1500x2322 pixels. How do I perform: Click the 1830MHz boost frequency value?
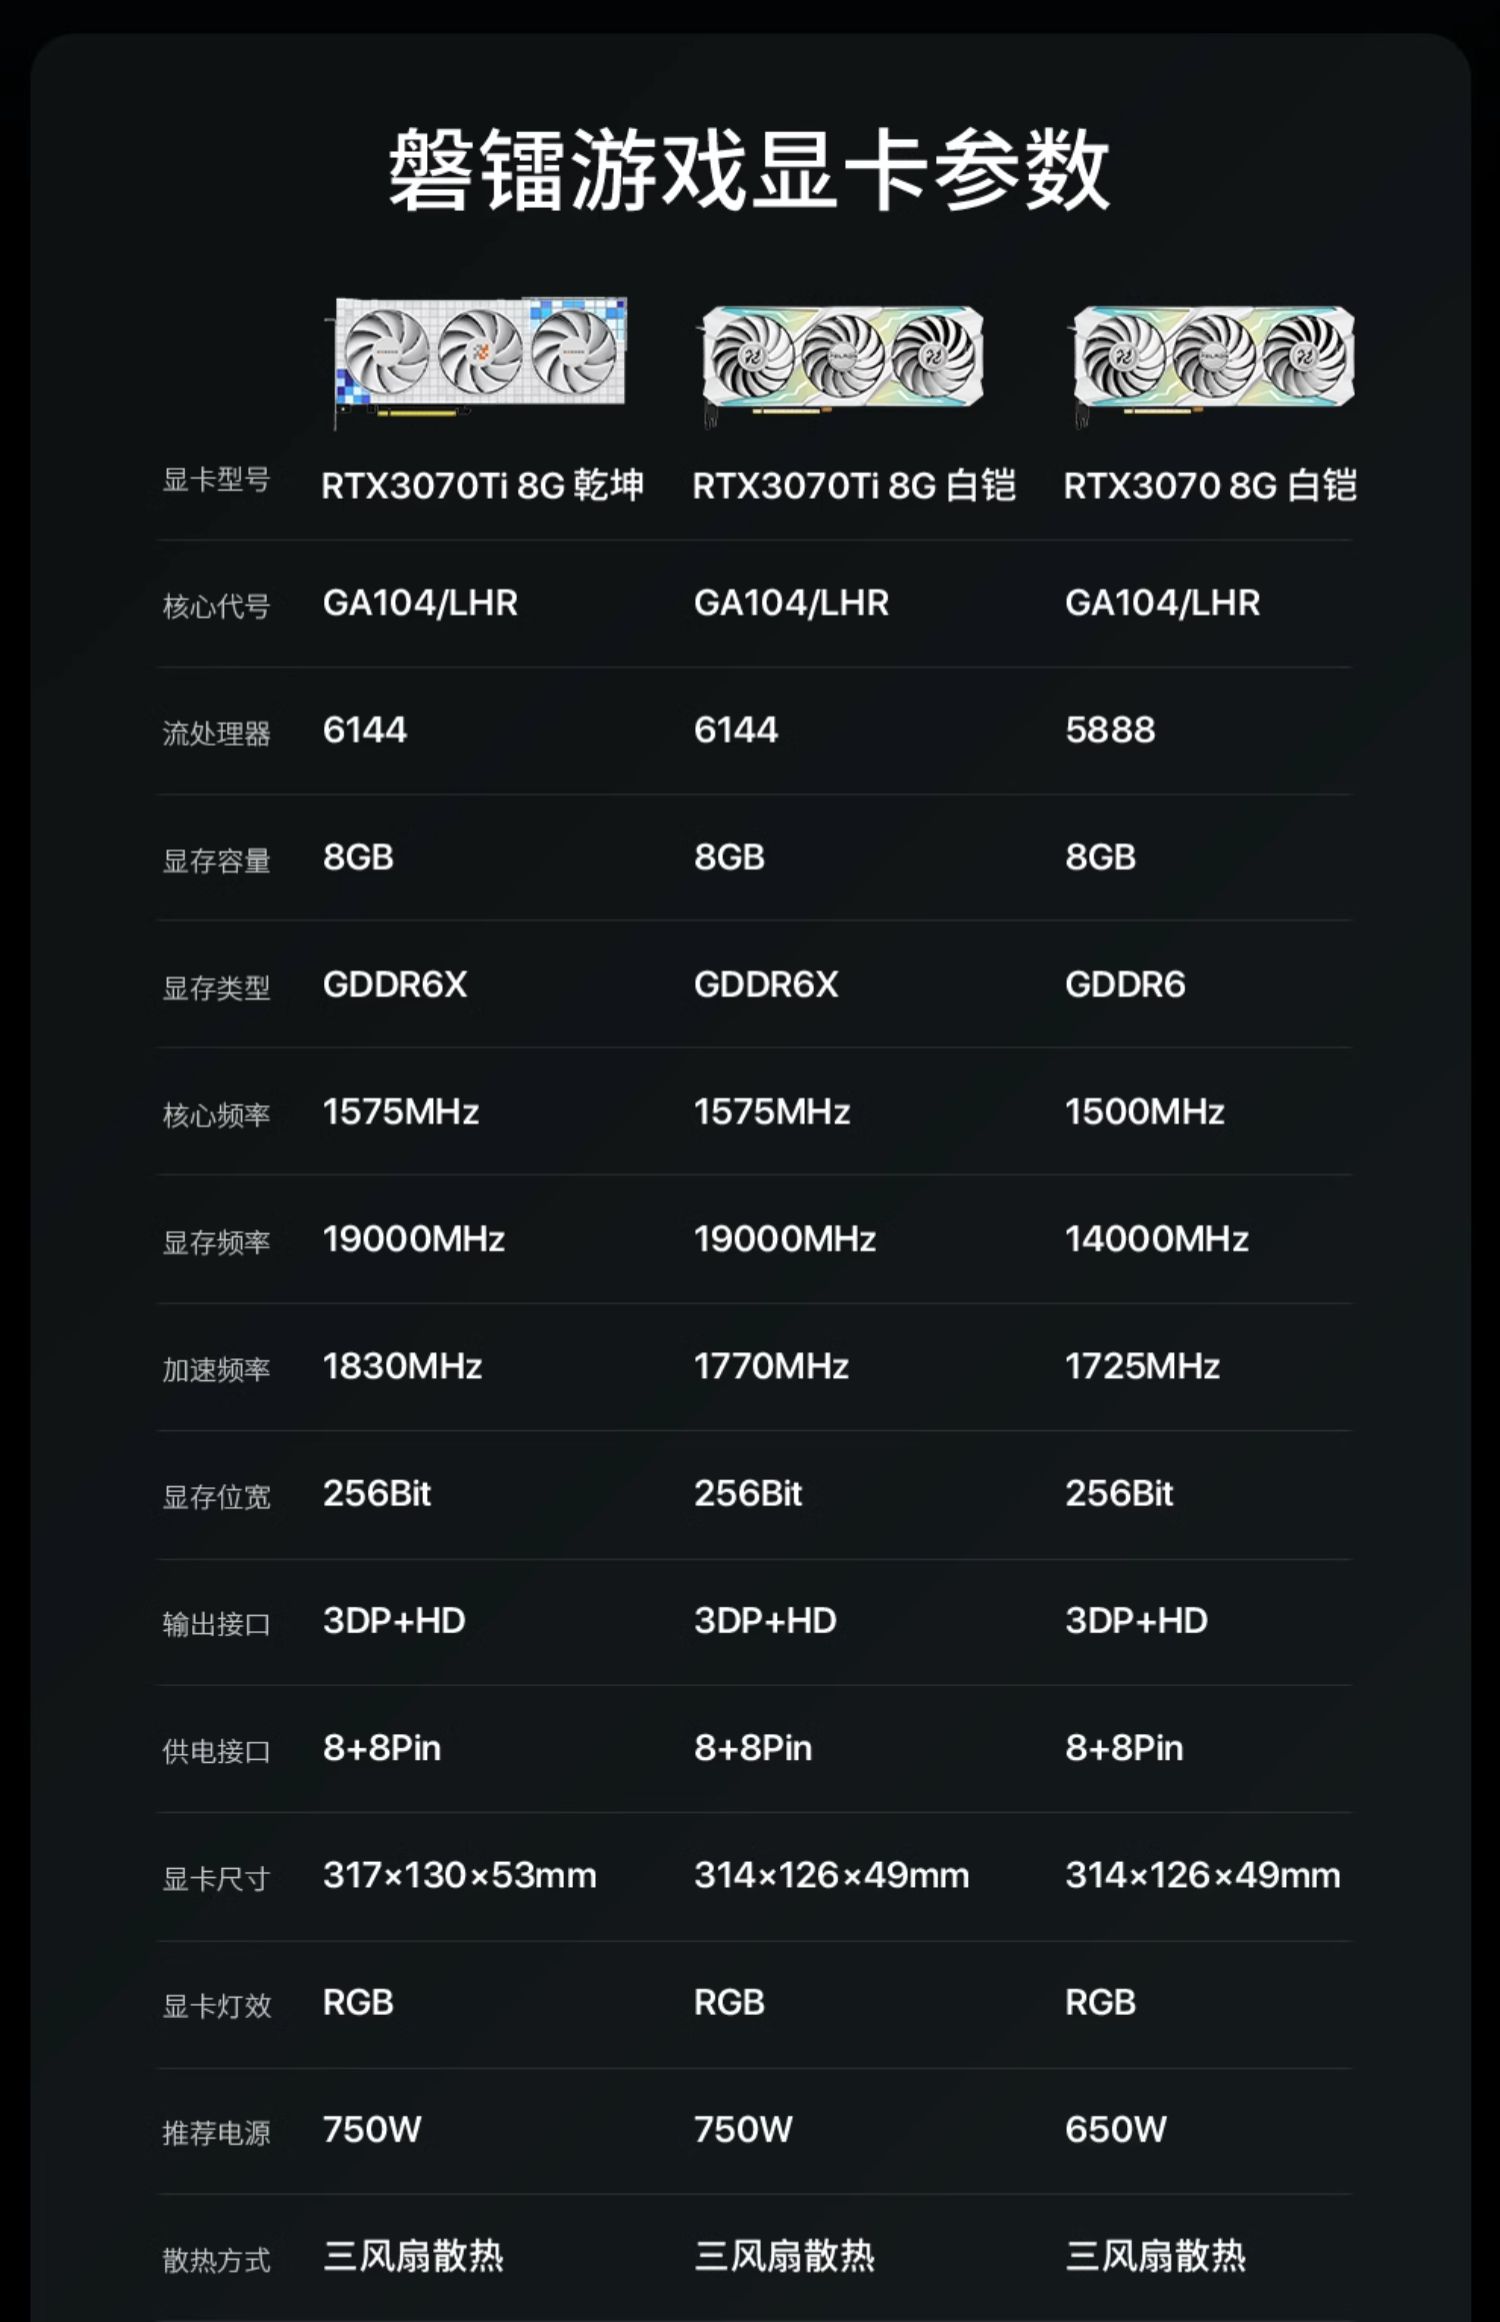(402, 1367)
